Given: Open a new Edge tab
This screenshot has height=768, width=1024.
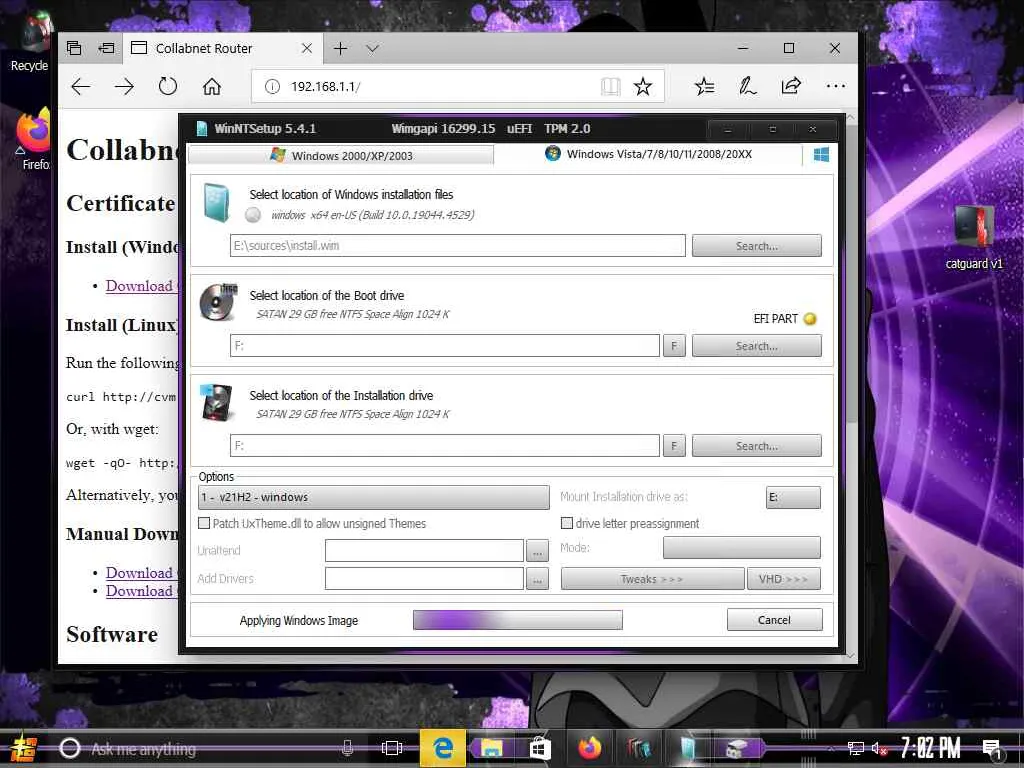Looking at the screenshot, I should coord(340,48).
